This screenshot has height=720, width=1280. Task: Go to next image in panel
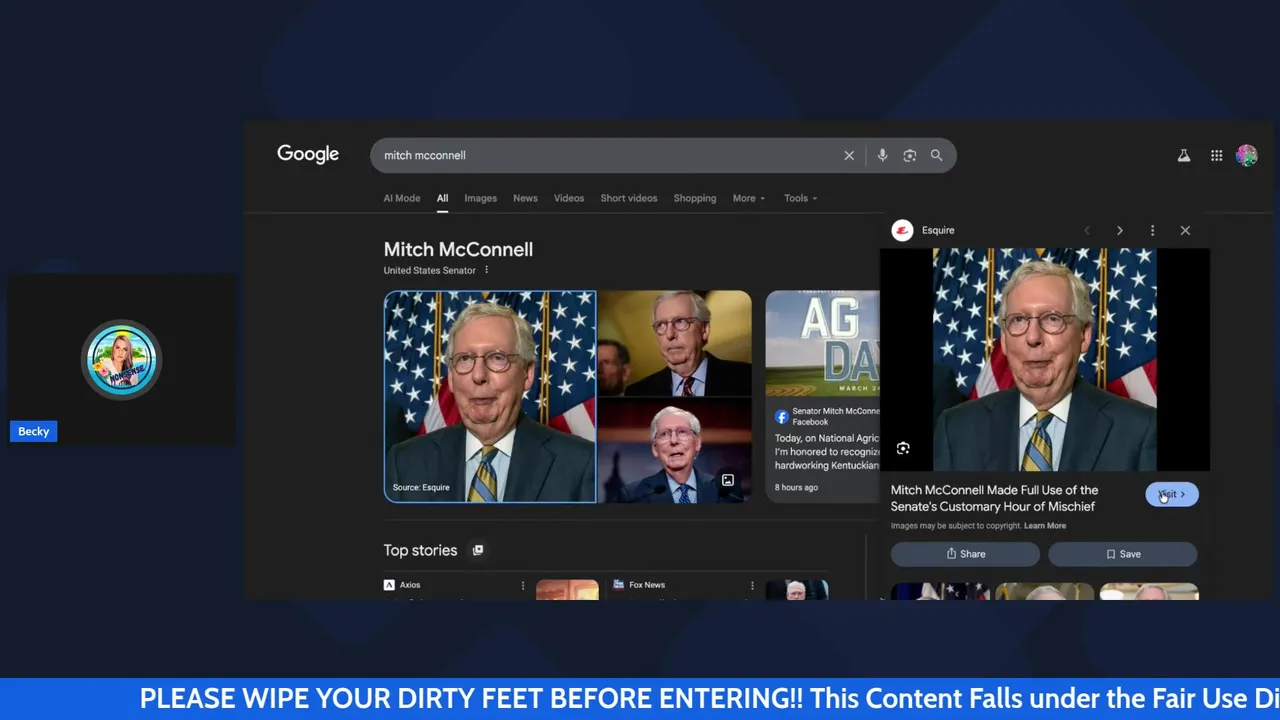point(1119,230)
